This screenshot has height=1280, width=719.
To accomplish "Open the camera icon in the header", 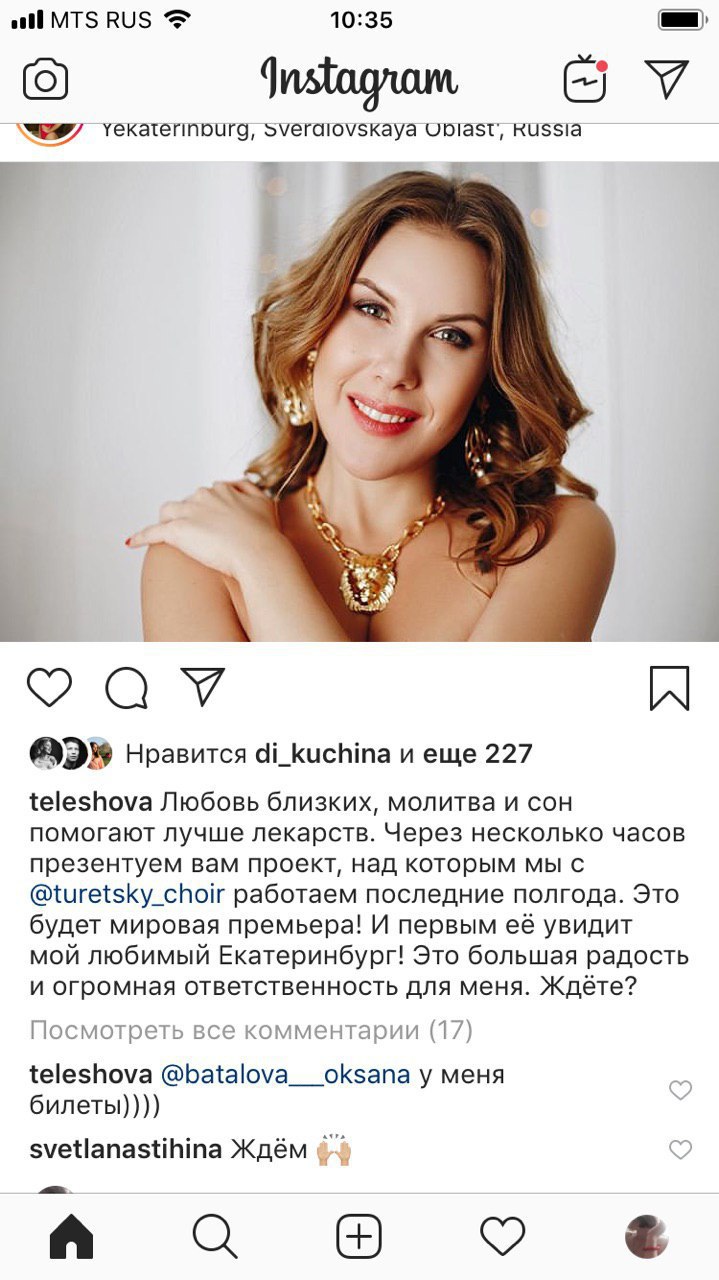I will click(45, 80).
